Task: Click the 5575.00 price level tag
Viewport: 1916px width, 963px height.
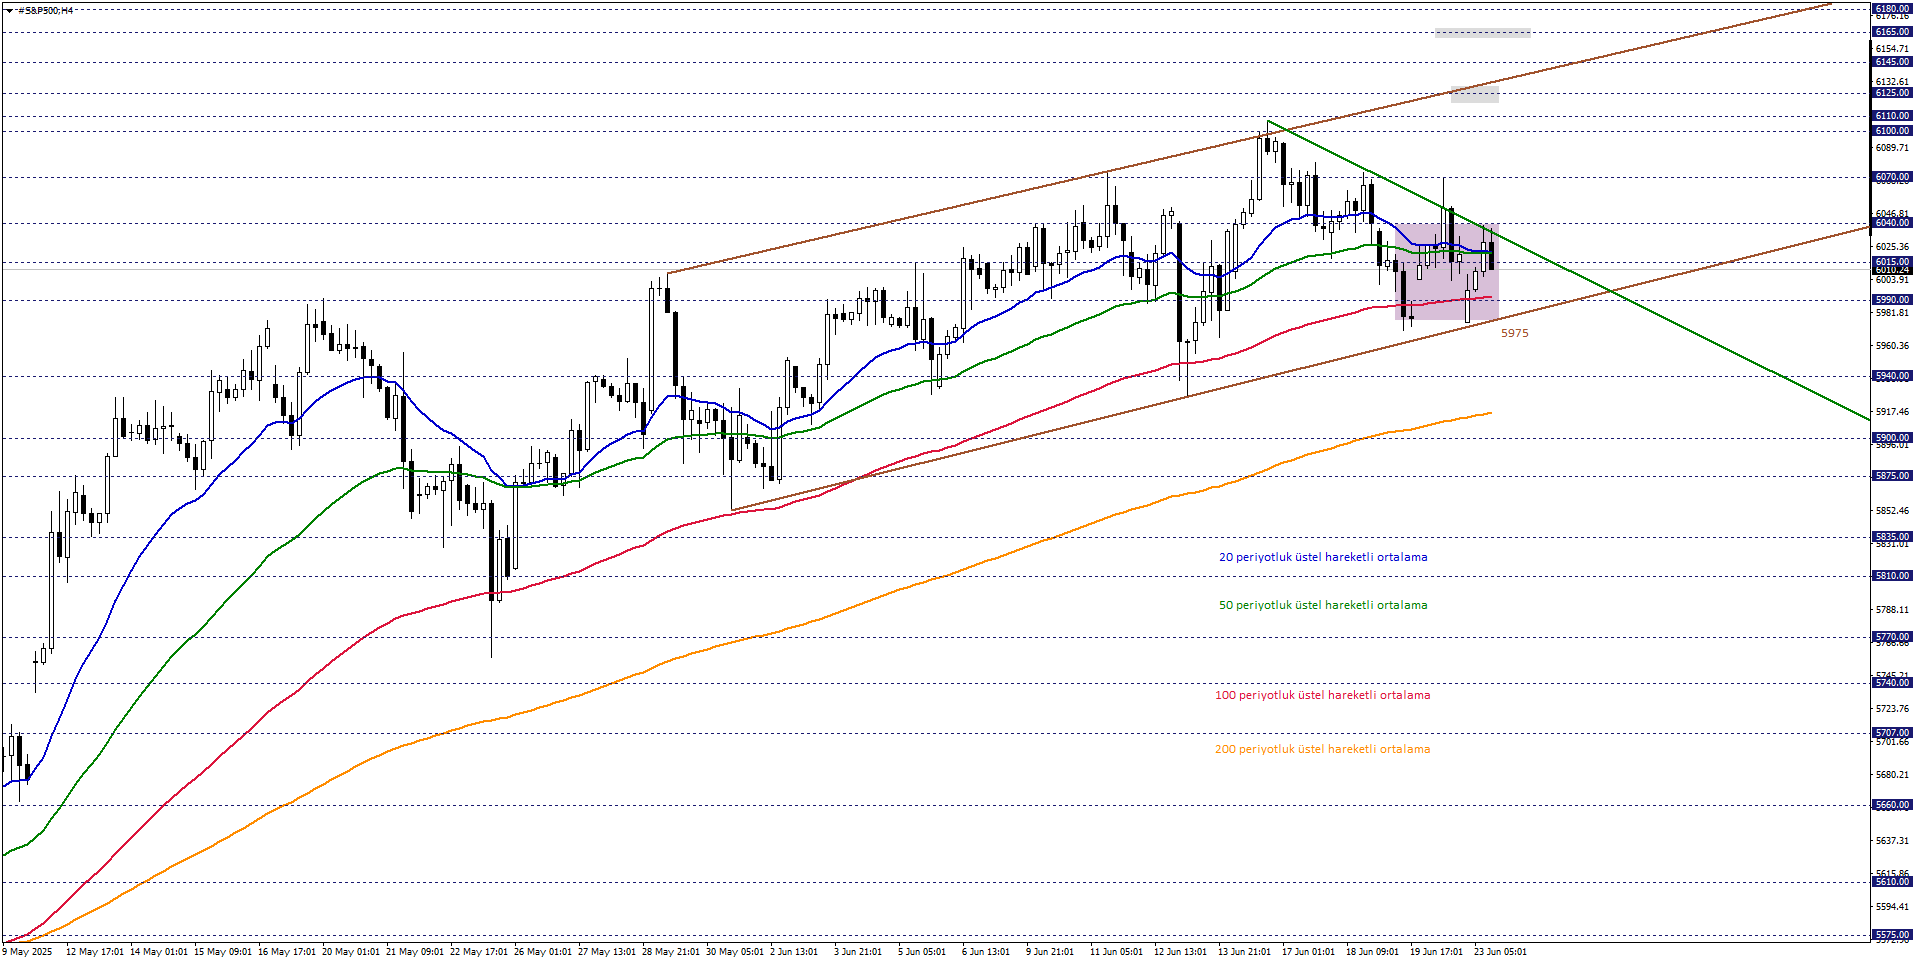Action: 1892,935
